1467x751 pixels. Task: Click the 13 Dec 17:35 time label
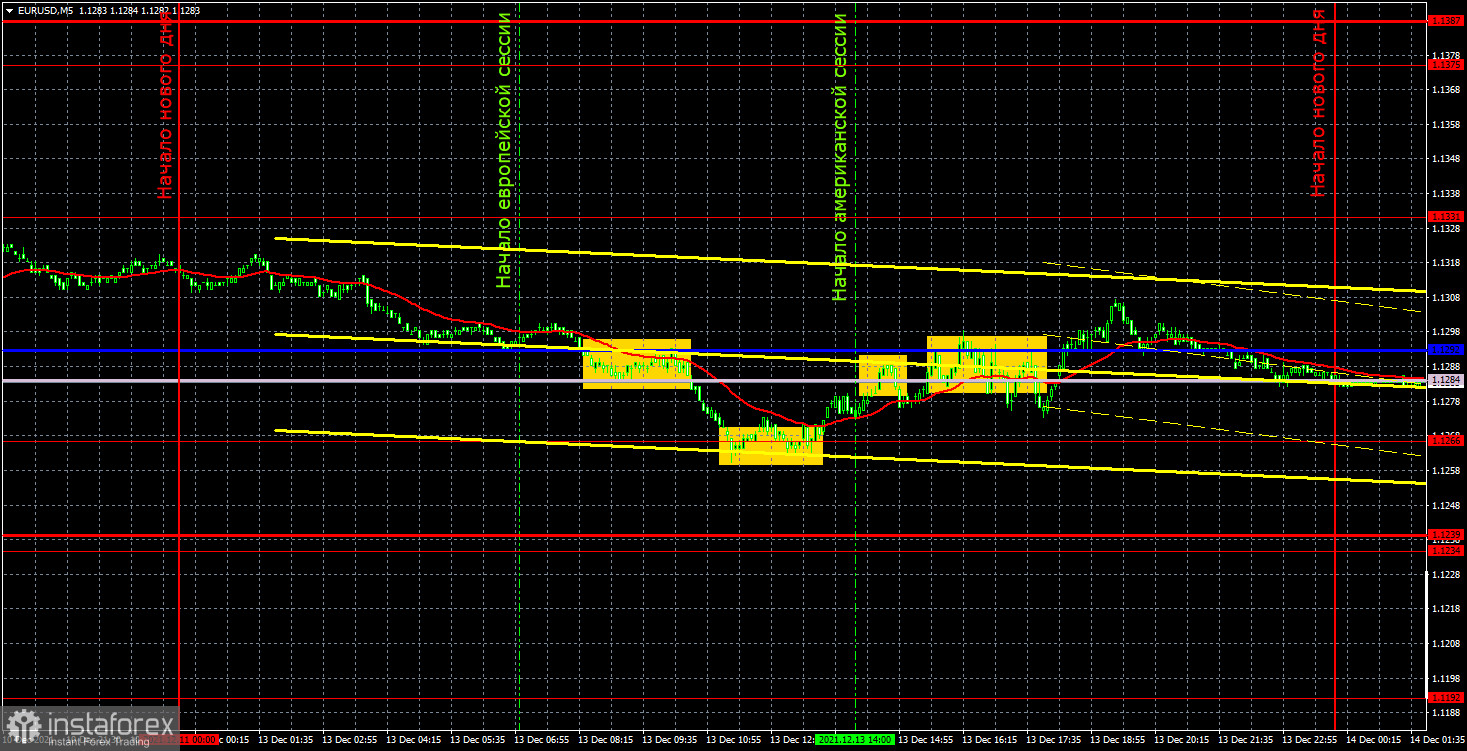click(x=1056, y=740)
